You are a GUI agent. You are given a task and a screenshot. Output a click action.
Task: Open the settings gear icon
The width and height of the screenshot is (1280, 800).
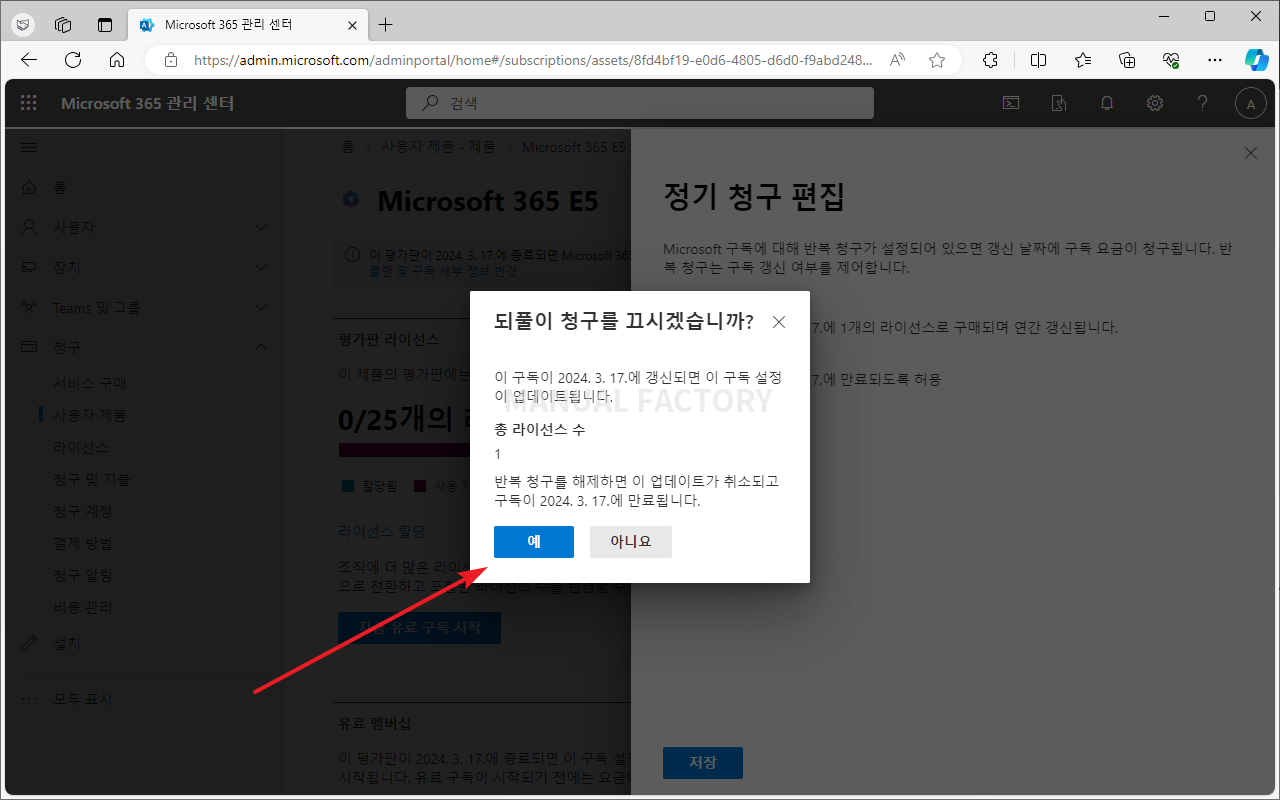click(1155, 103)
